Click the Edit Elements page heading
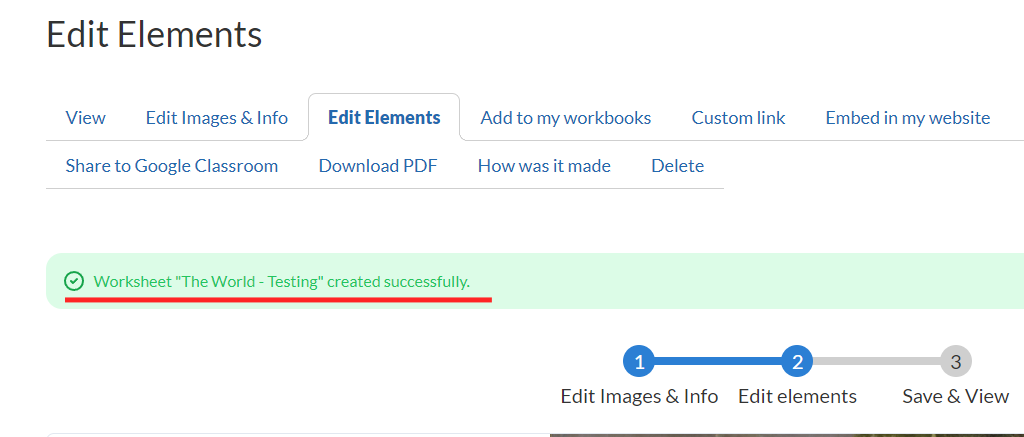 [154, 34]
